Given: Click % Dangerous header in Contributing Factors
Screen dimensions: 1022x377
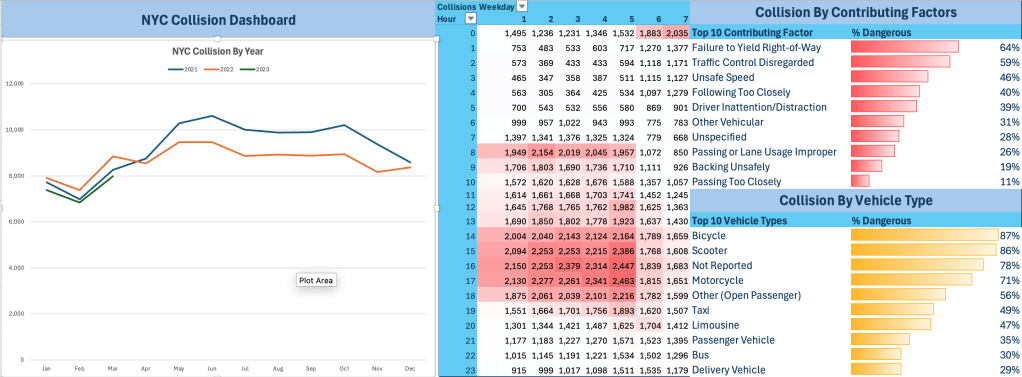Looking at the screenshot, I should tap(881, 32).
